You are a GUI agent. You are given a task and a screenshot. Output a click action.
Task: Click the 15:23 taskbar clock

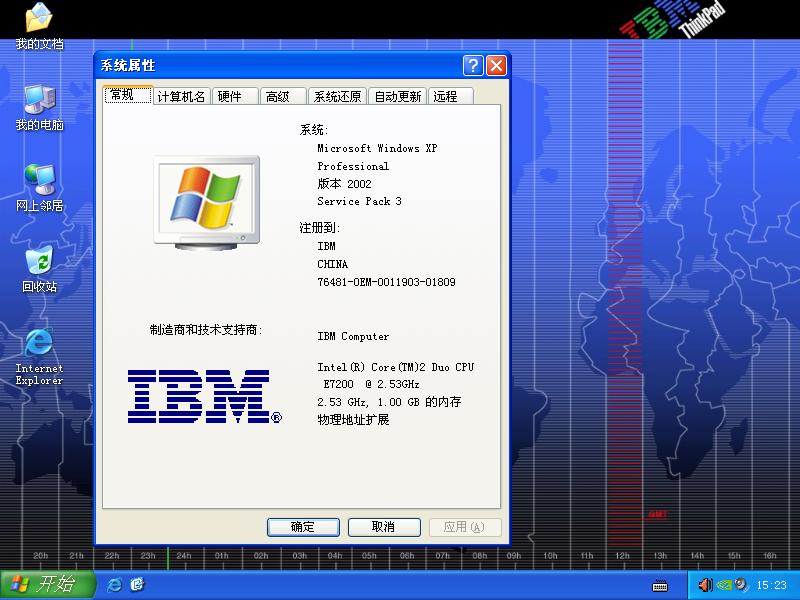(771, 585)
